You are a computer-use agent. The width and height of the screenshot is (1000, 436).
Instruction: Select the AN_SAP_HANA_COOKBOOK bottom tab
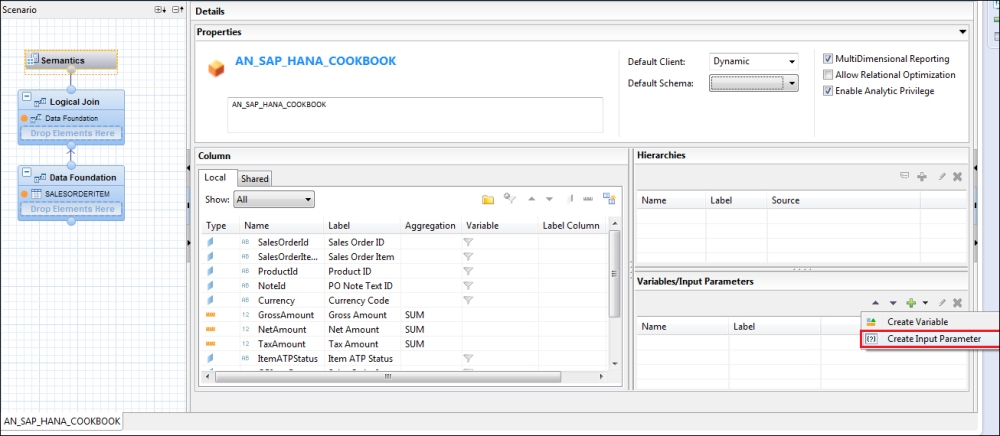pos(62,421)
